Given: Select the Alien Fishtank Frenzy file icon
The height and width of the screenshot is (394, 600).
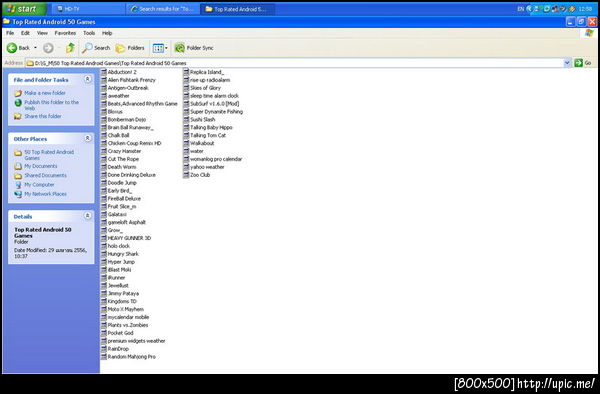Looking at the screenshot, I should tap(104, 80).
